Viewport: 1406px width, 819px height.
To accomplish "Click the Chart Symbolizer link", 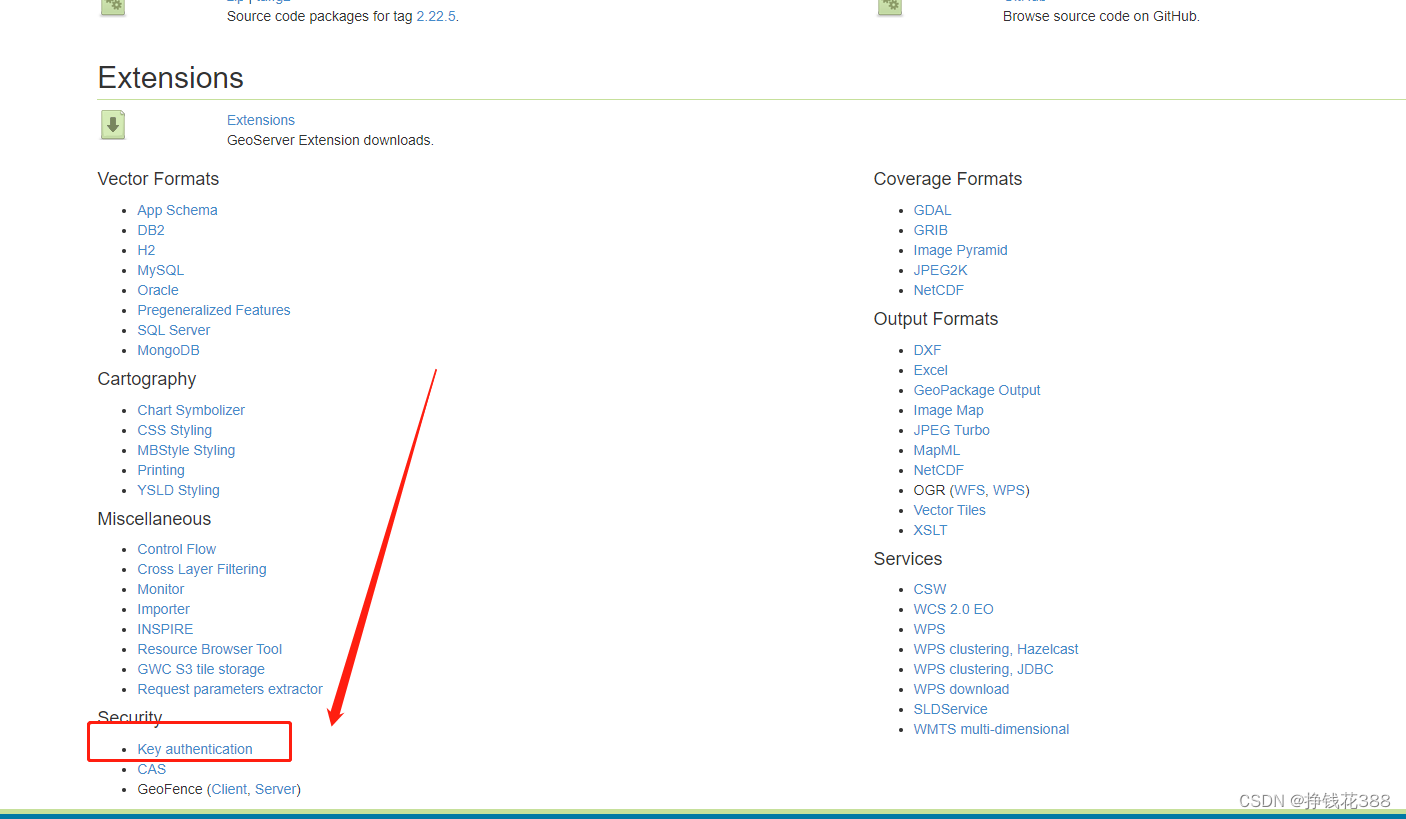I will pyautogui.click(x=191, y=410).
